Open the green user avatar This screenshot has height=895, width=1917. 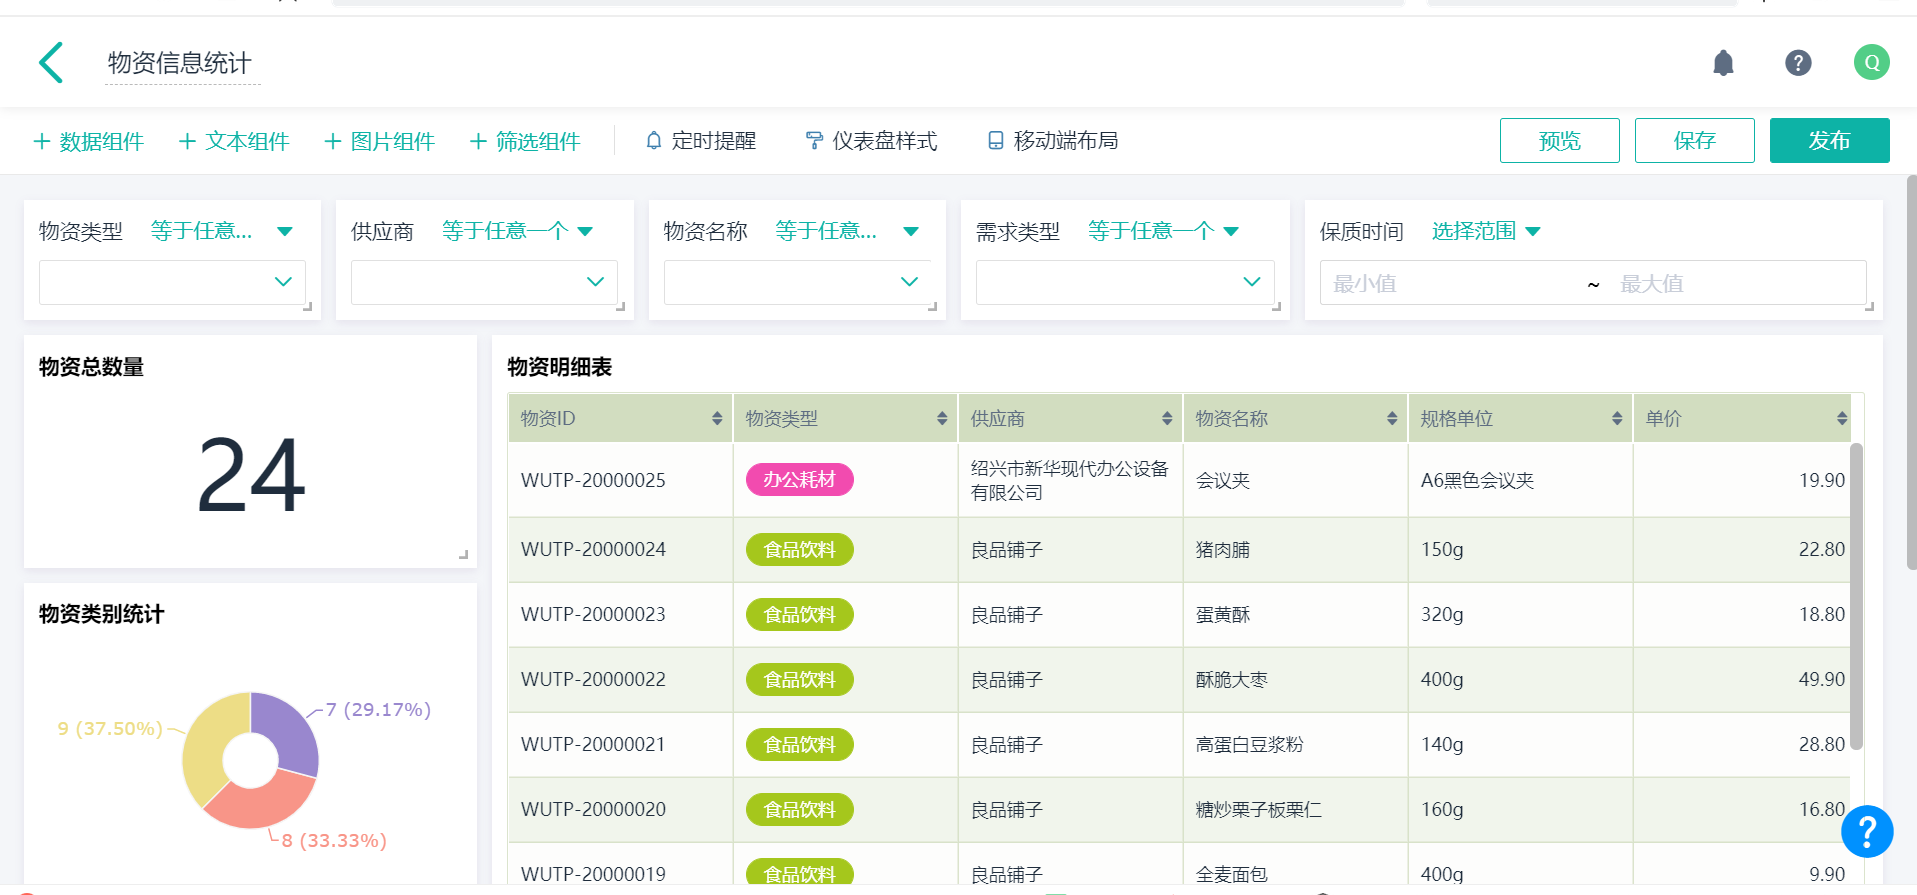(1871, 63)
